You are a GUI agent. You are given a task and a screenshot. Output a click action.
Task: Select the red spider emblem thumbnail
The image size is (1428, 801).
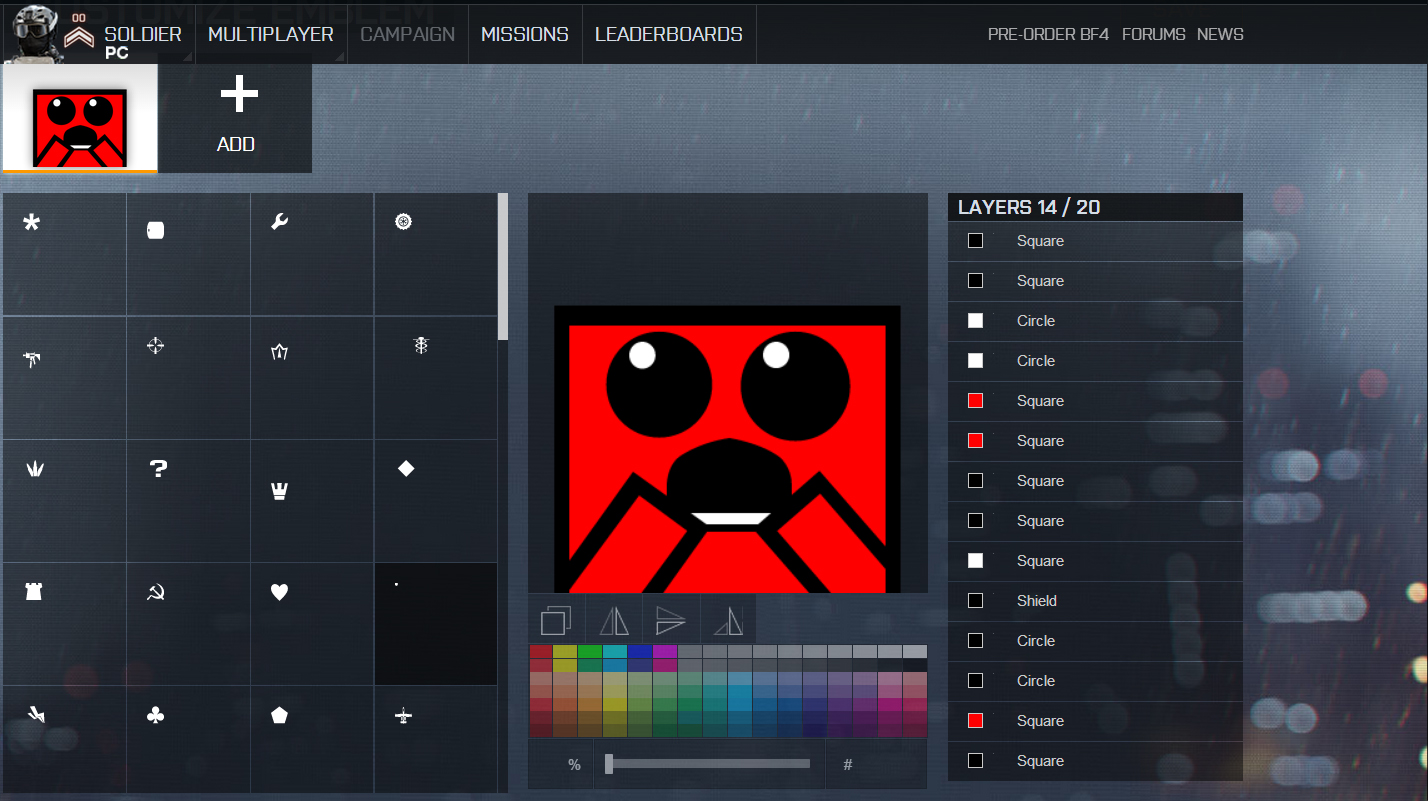point(80,118)
